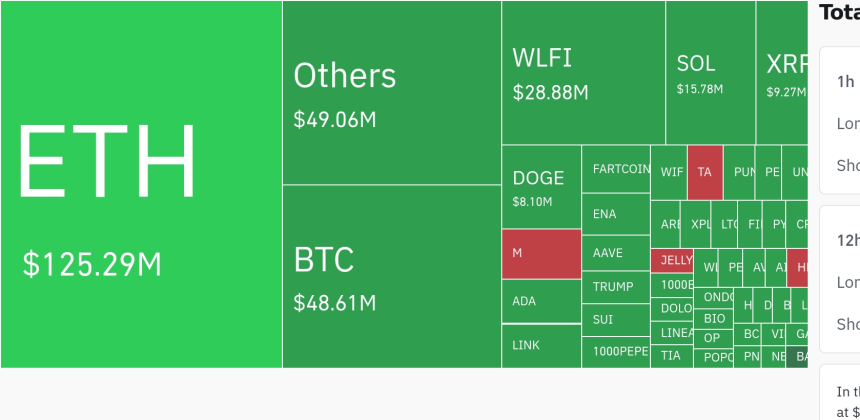Select the SOL $15.78M tile
The width and height of the screenshot is (860, 420).
tap(710, 73)
